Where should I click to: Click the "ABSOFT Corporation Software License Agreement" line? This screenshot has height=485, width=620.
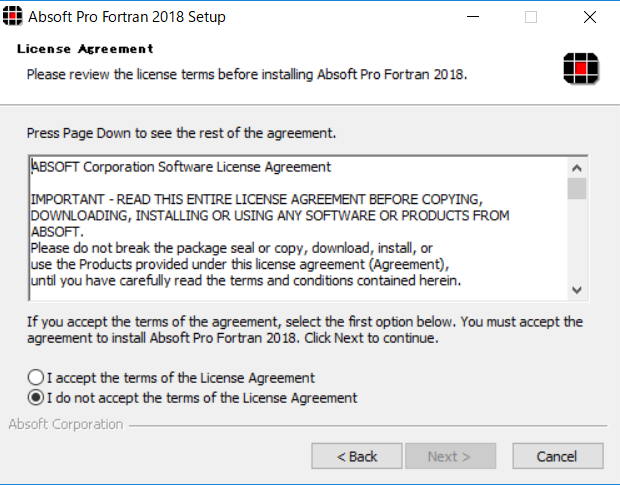coord(181,167)
